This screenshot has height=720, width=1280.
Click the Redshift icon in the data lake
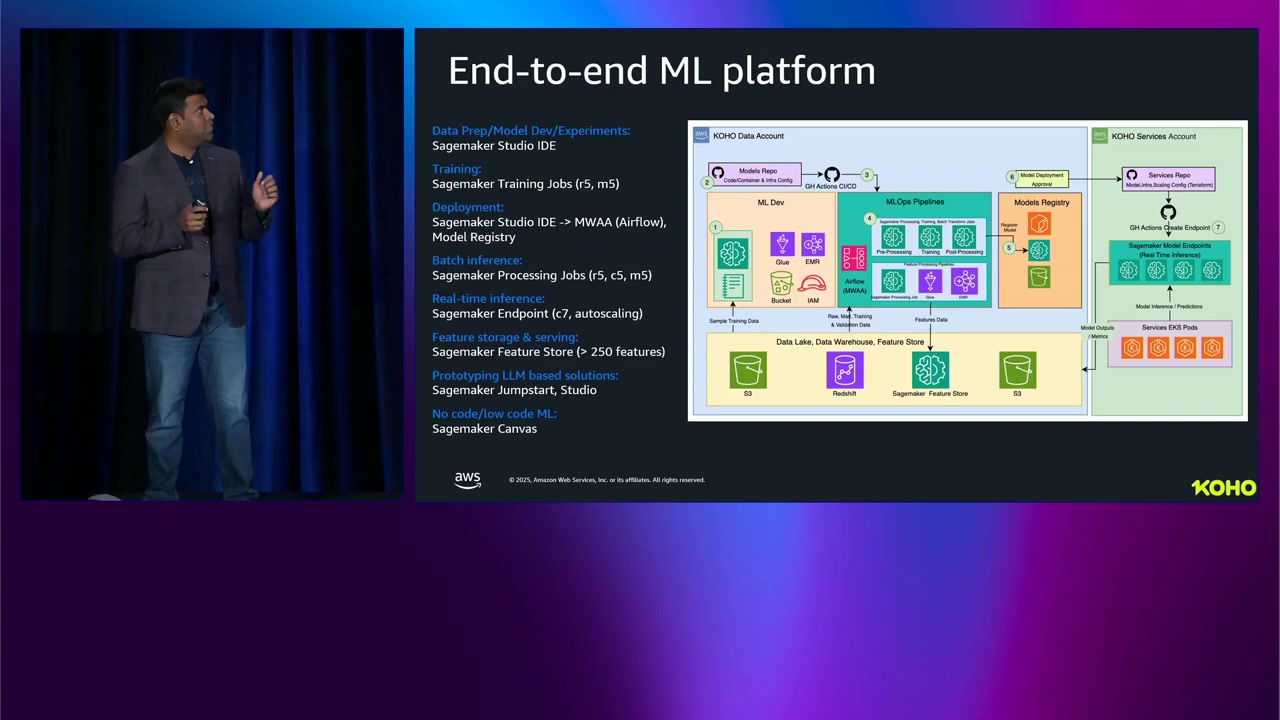(x=844, y=370)
